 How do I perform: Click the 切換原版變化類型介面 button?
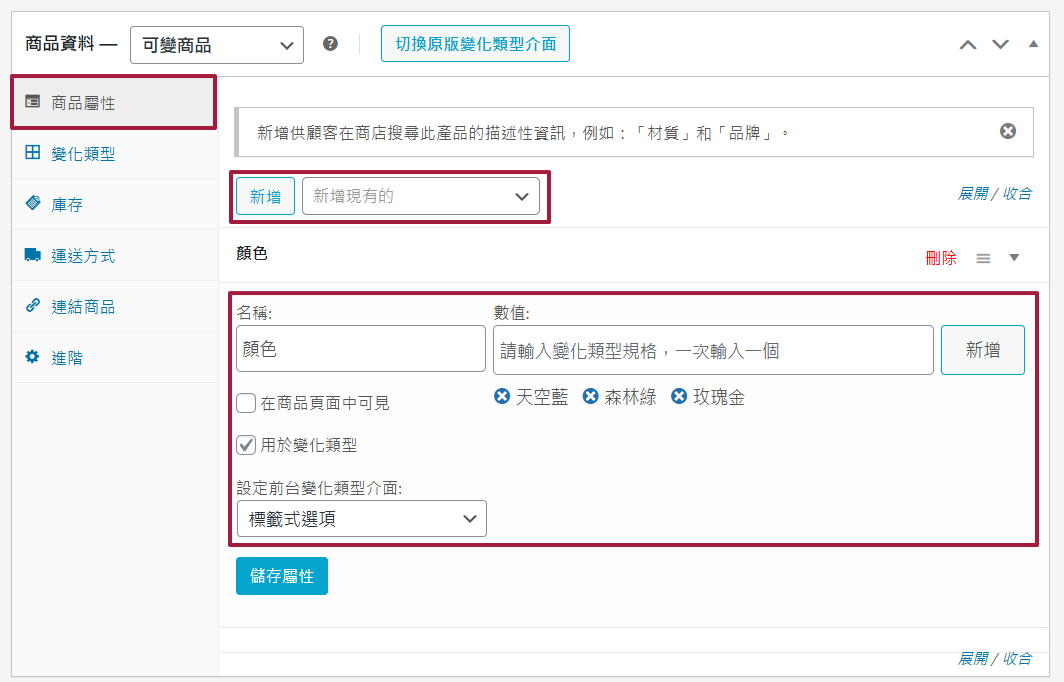[475, 44]
